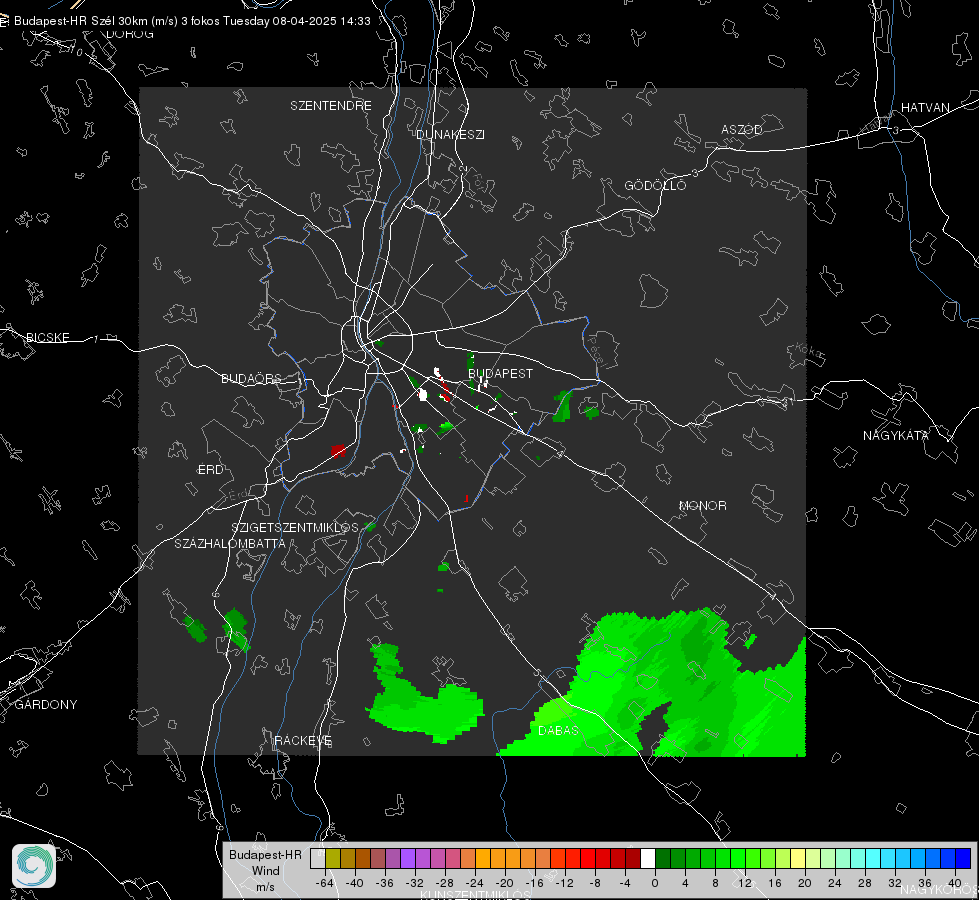Click the SZENTENDRE city label

pos(331,106)
